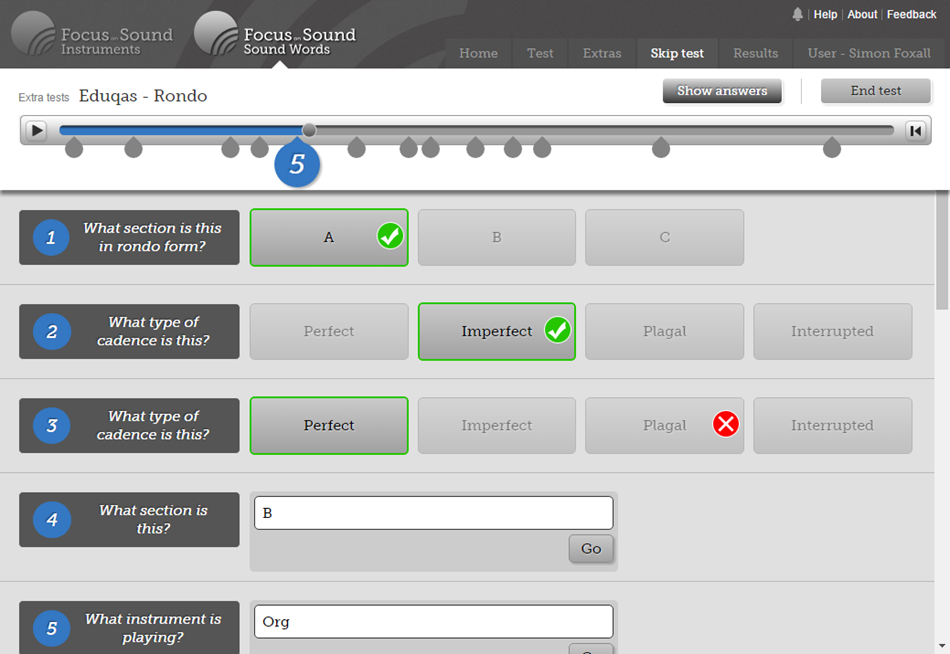The height and width of the screenshot is (654, 950).
Task: Click the played blue part of audio progress bar
Action: point(181,130)
